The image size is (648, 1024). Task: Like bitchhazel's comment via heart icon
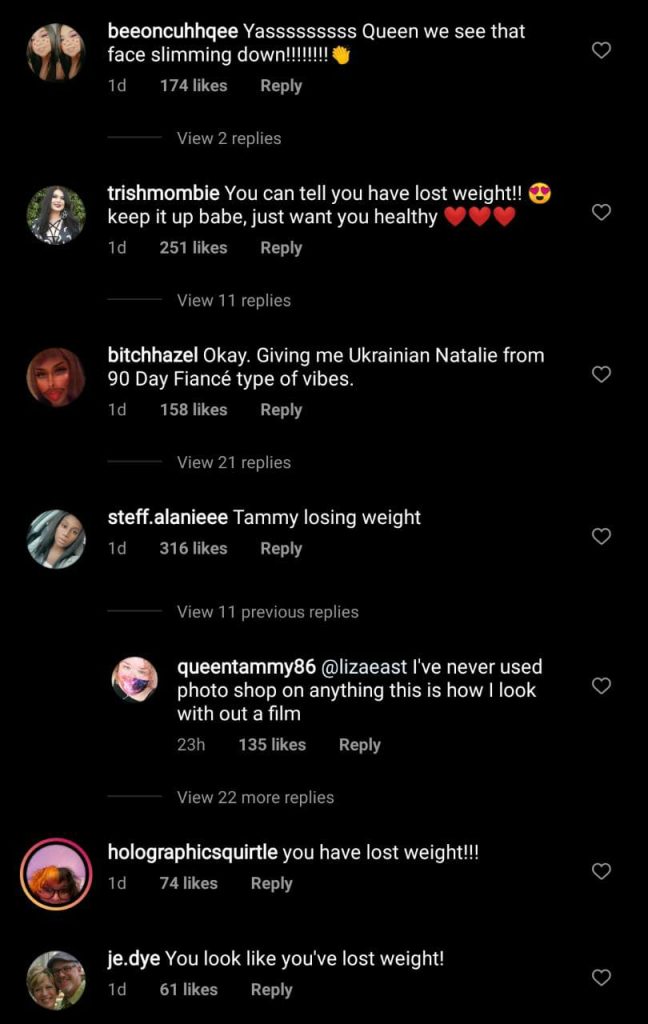pos(601,374)
